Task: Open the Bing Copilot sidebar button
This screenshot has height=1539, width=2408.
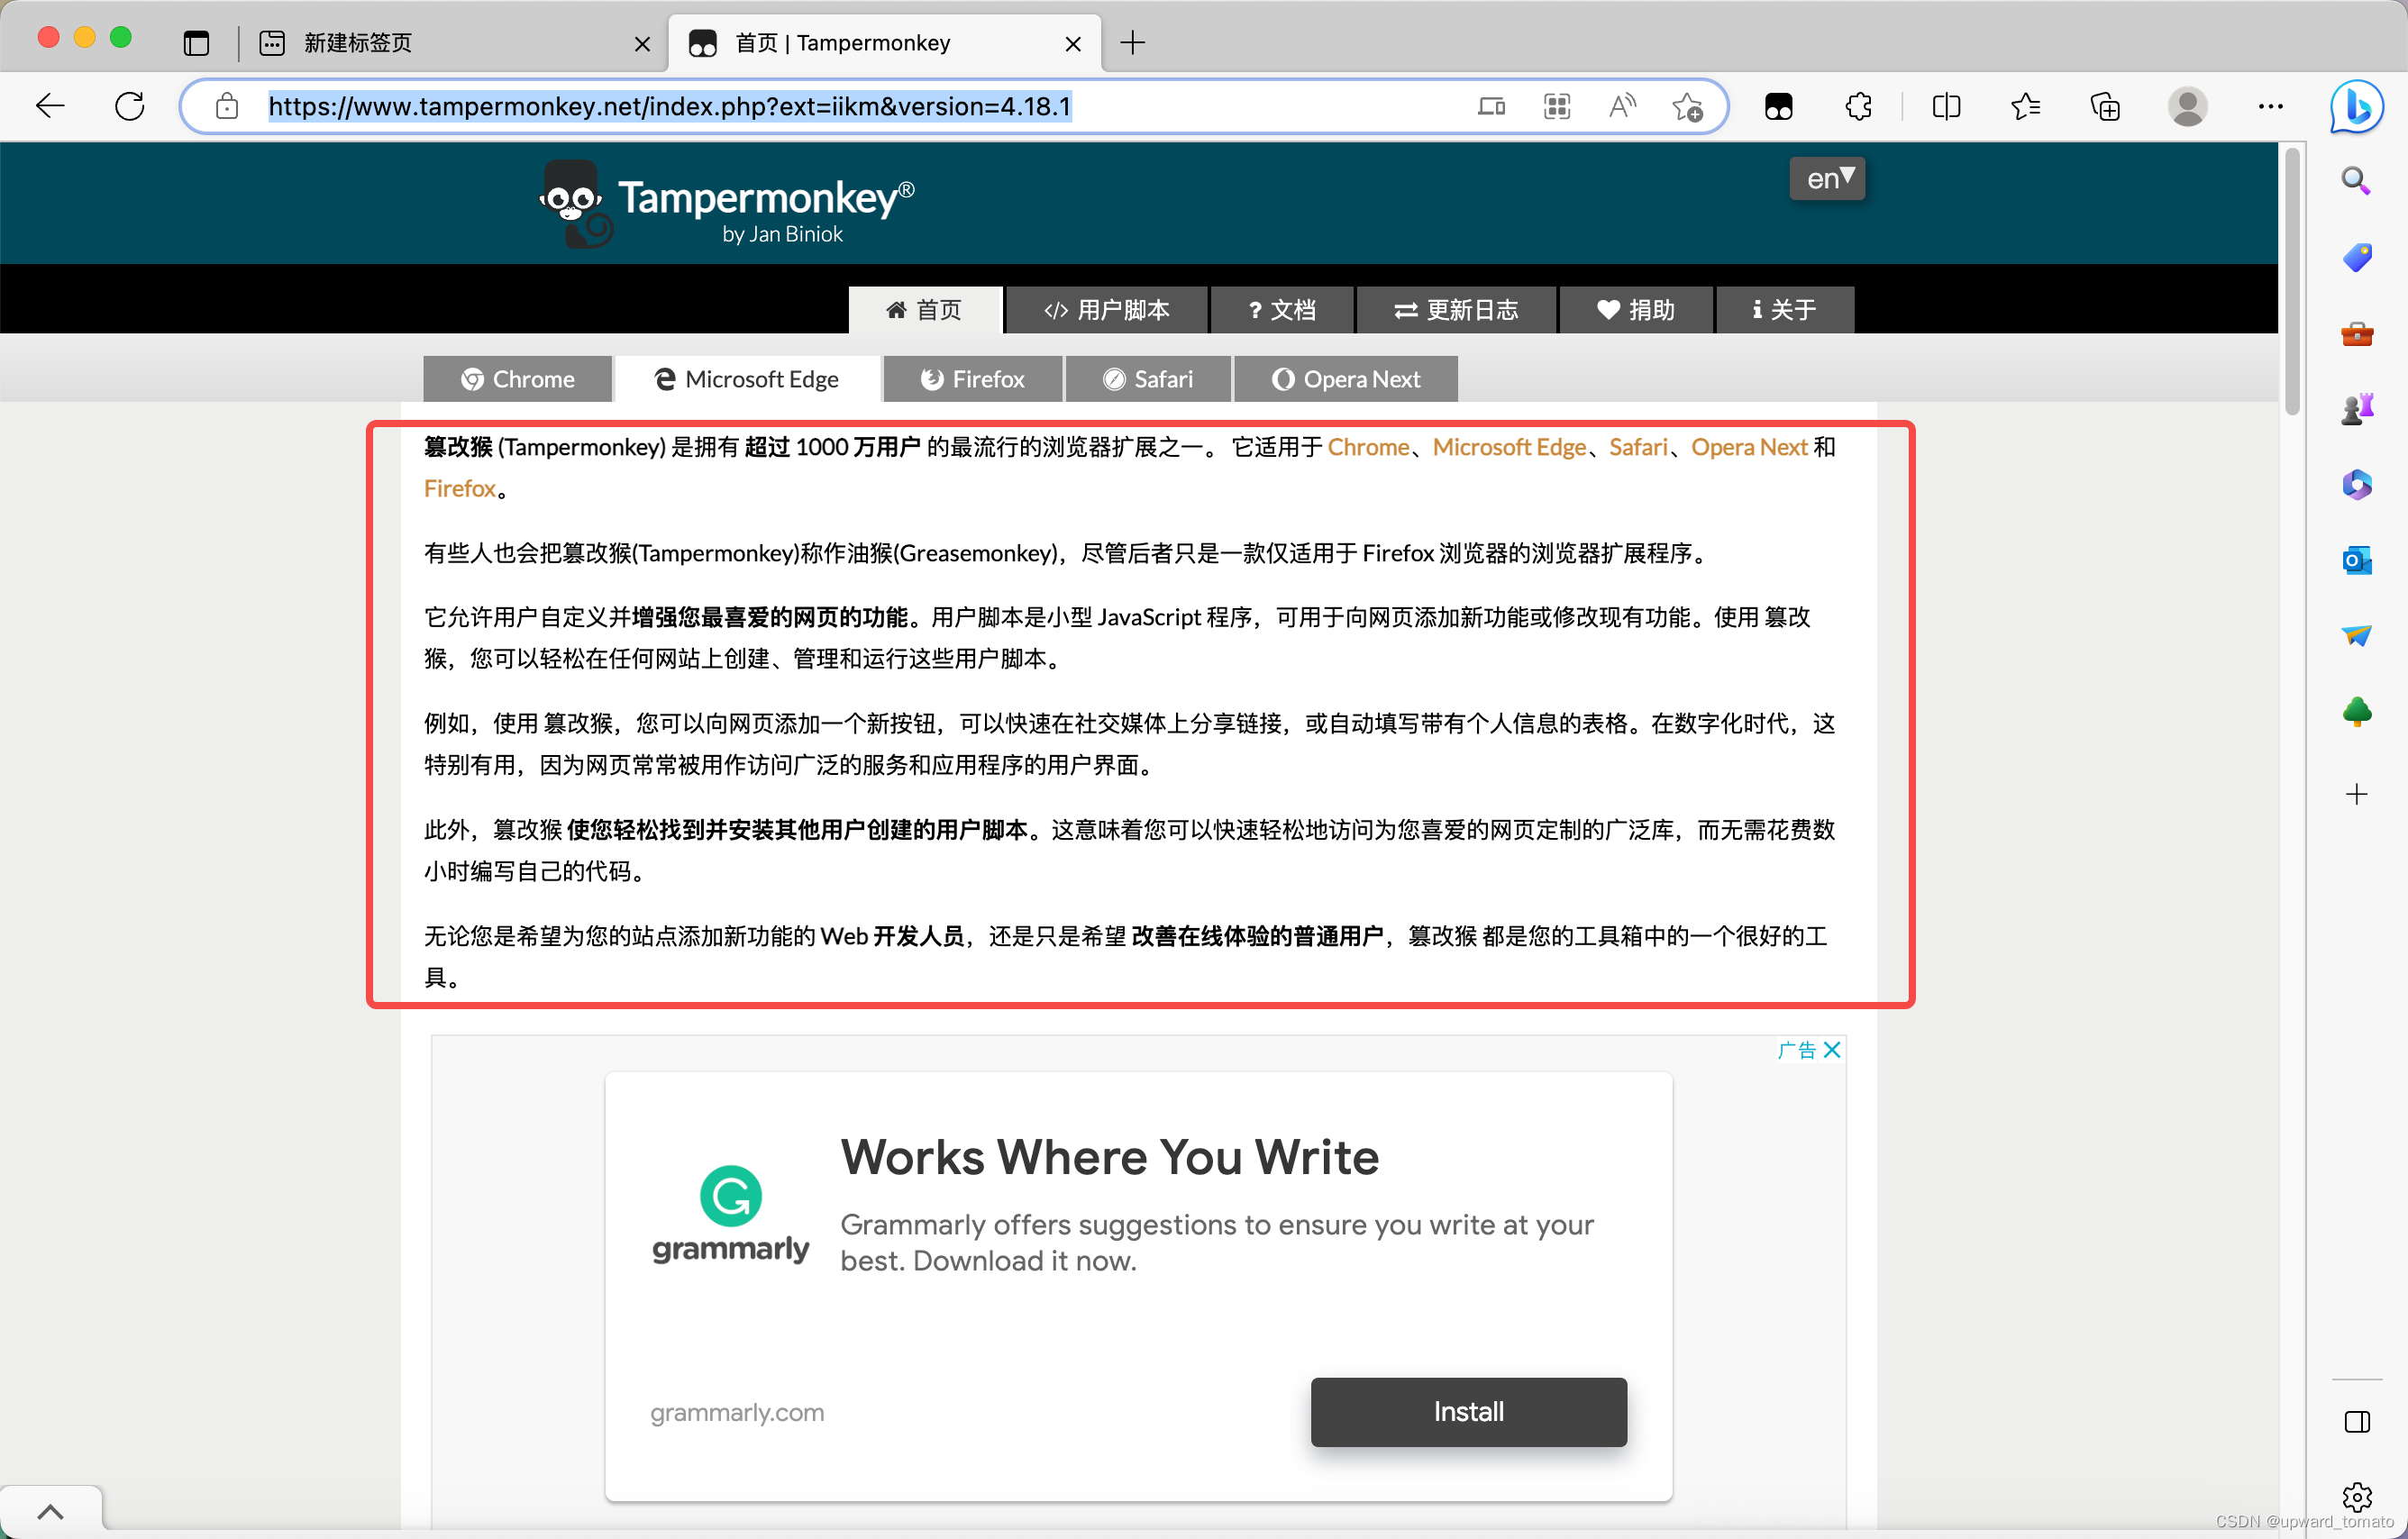Action: coord(2356,106)
